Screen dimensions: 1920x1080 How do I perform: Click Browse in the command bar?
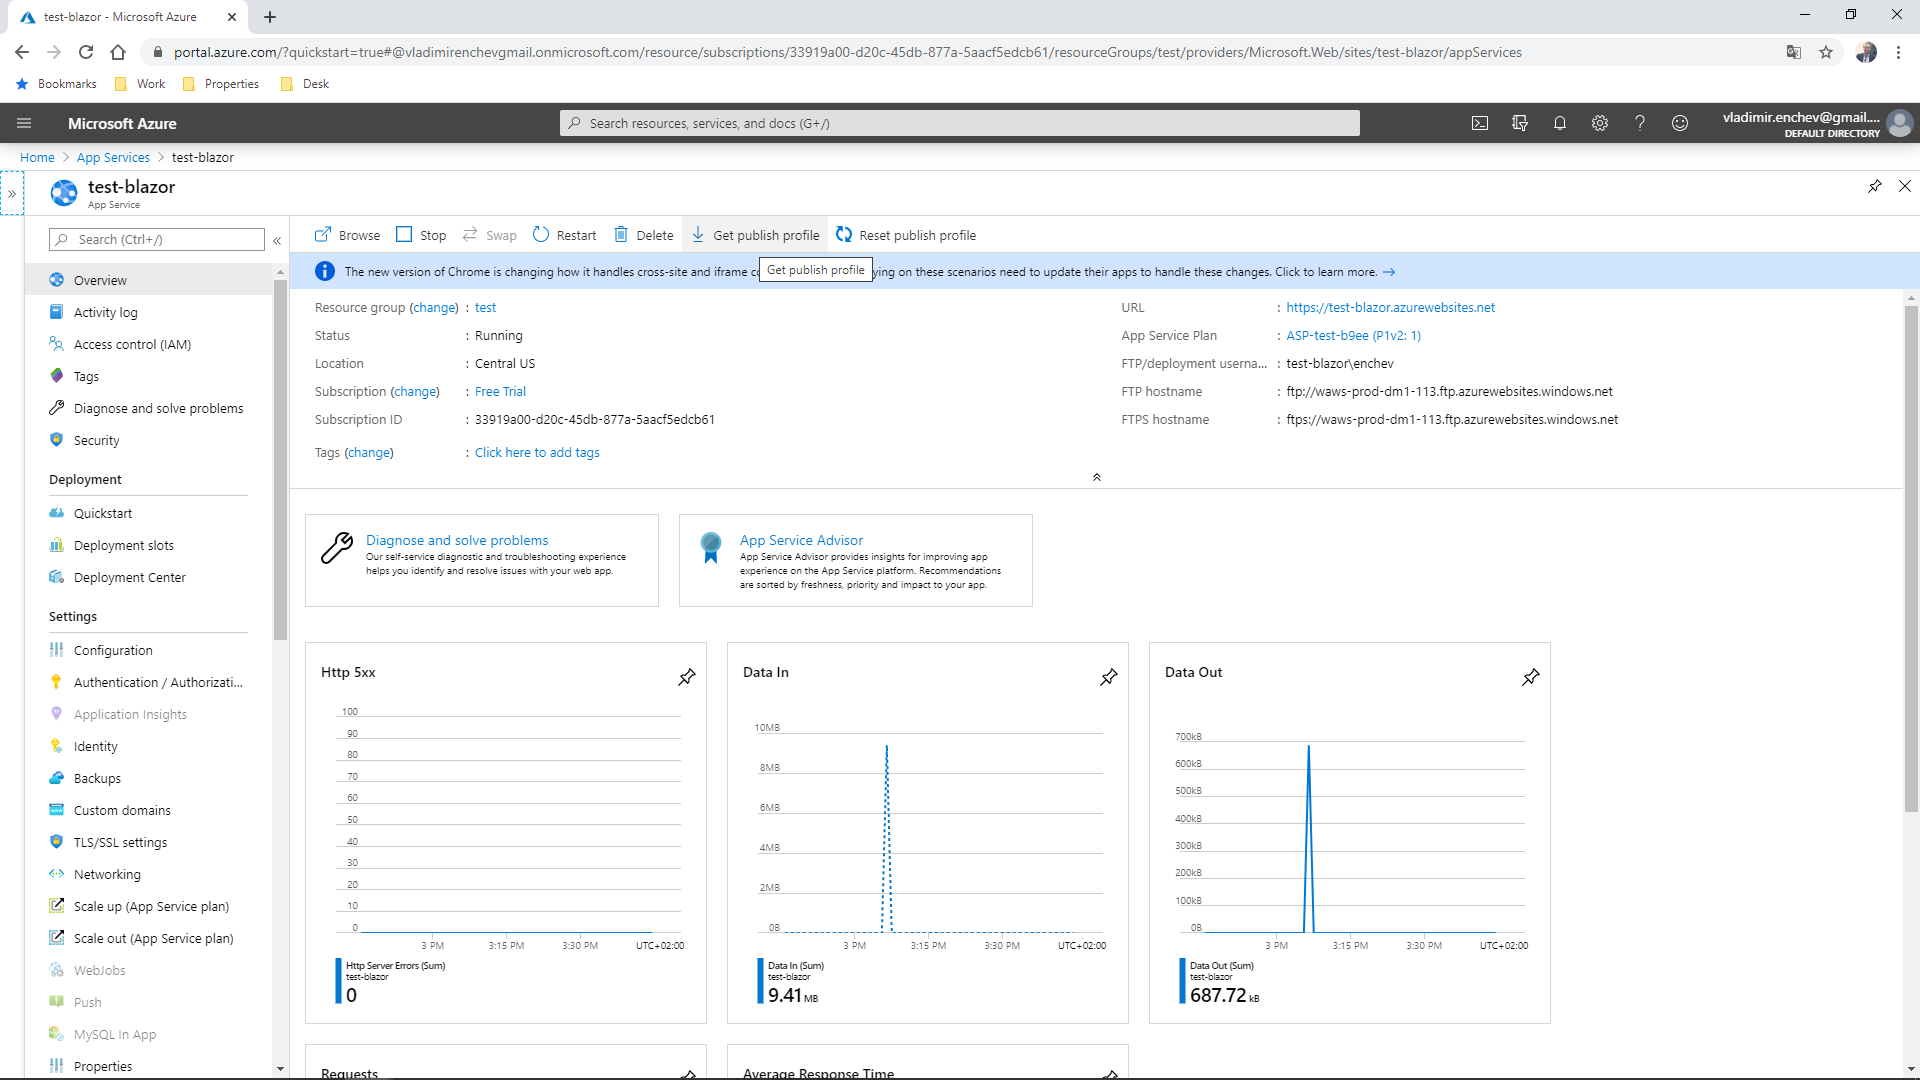(347, 235)
